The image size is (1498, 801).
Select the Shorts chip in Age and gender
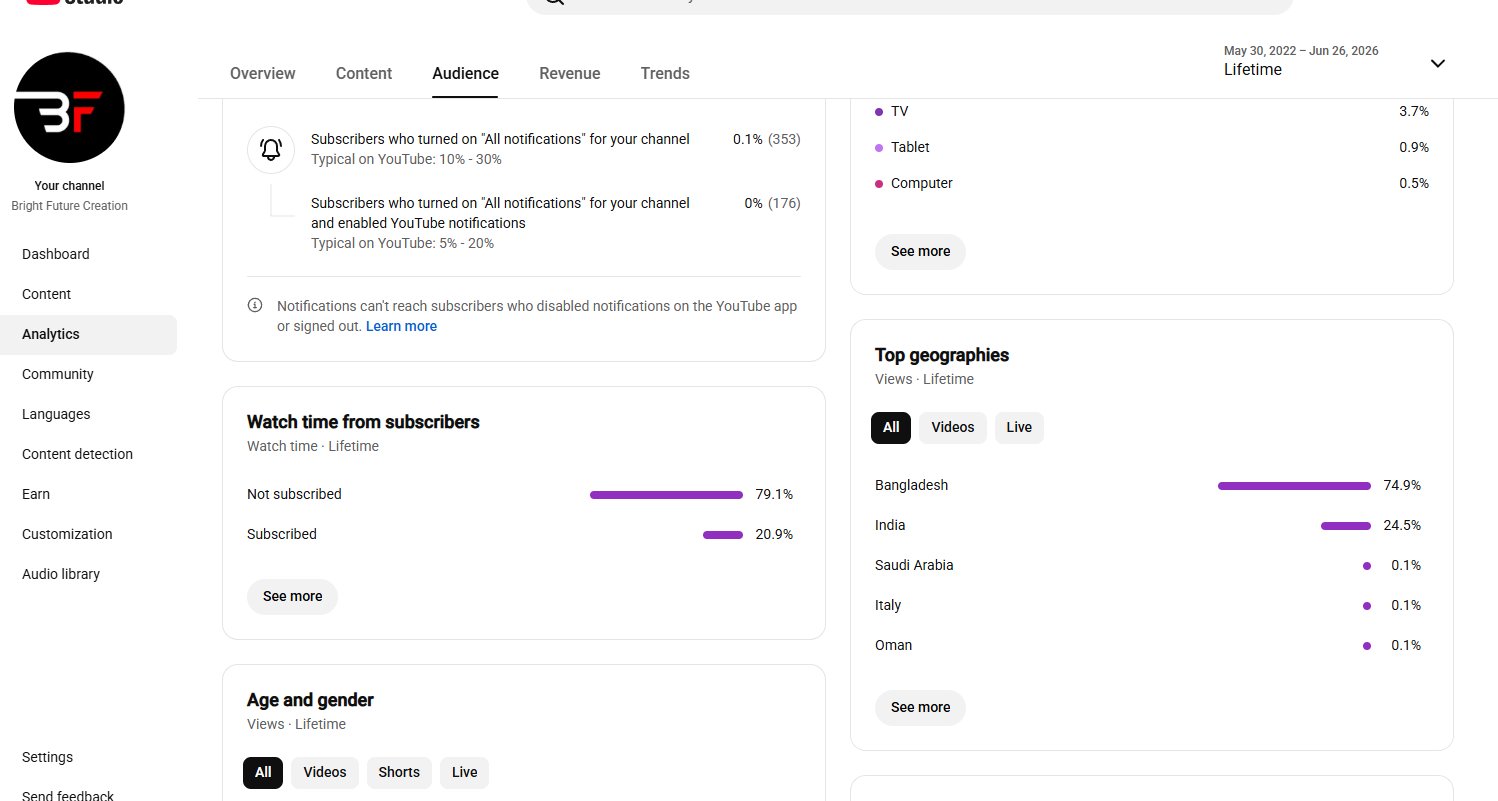(399, 772)
